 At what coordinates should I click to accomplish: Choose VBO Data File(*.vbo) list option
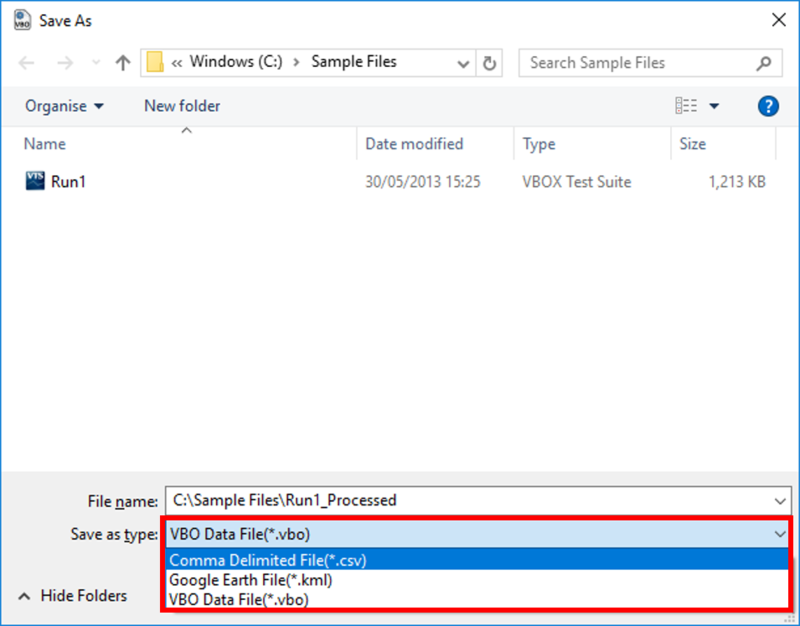coord(478,599)
